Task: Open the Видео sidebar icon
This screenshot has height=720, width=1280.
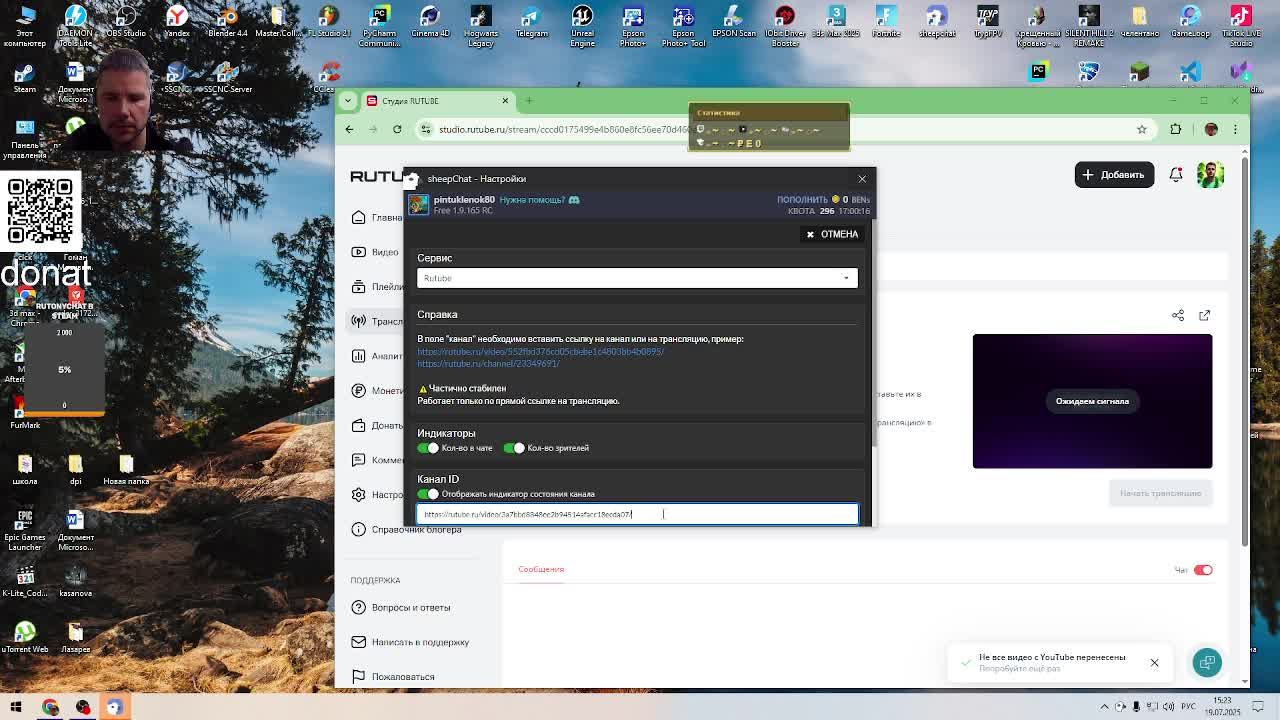Action: point(358,252)
